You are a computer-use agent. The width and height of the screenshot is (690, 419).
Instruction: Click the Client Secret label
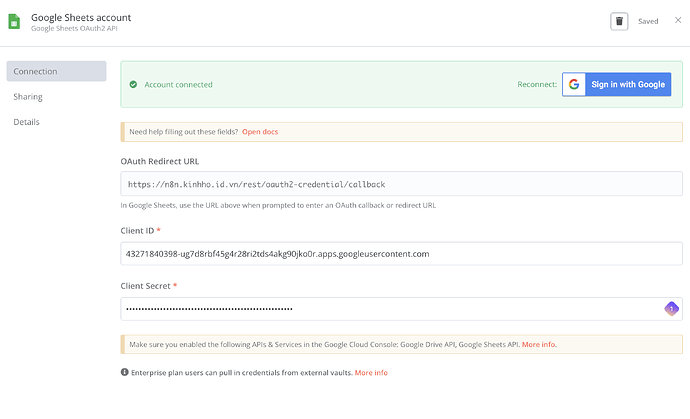tap(145, 286)
